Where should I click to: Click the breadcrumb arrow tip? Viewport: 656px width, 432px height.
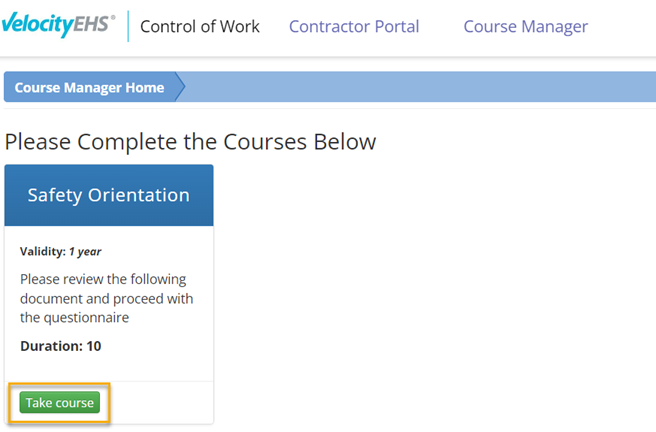click(x=180, y=88)
